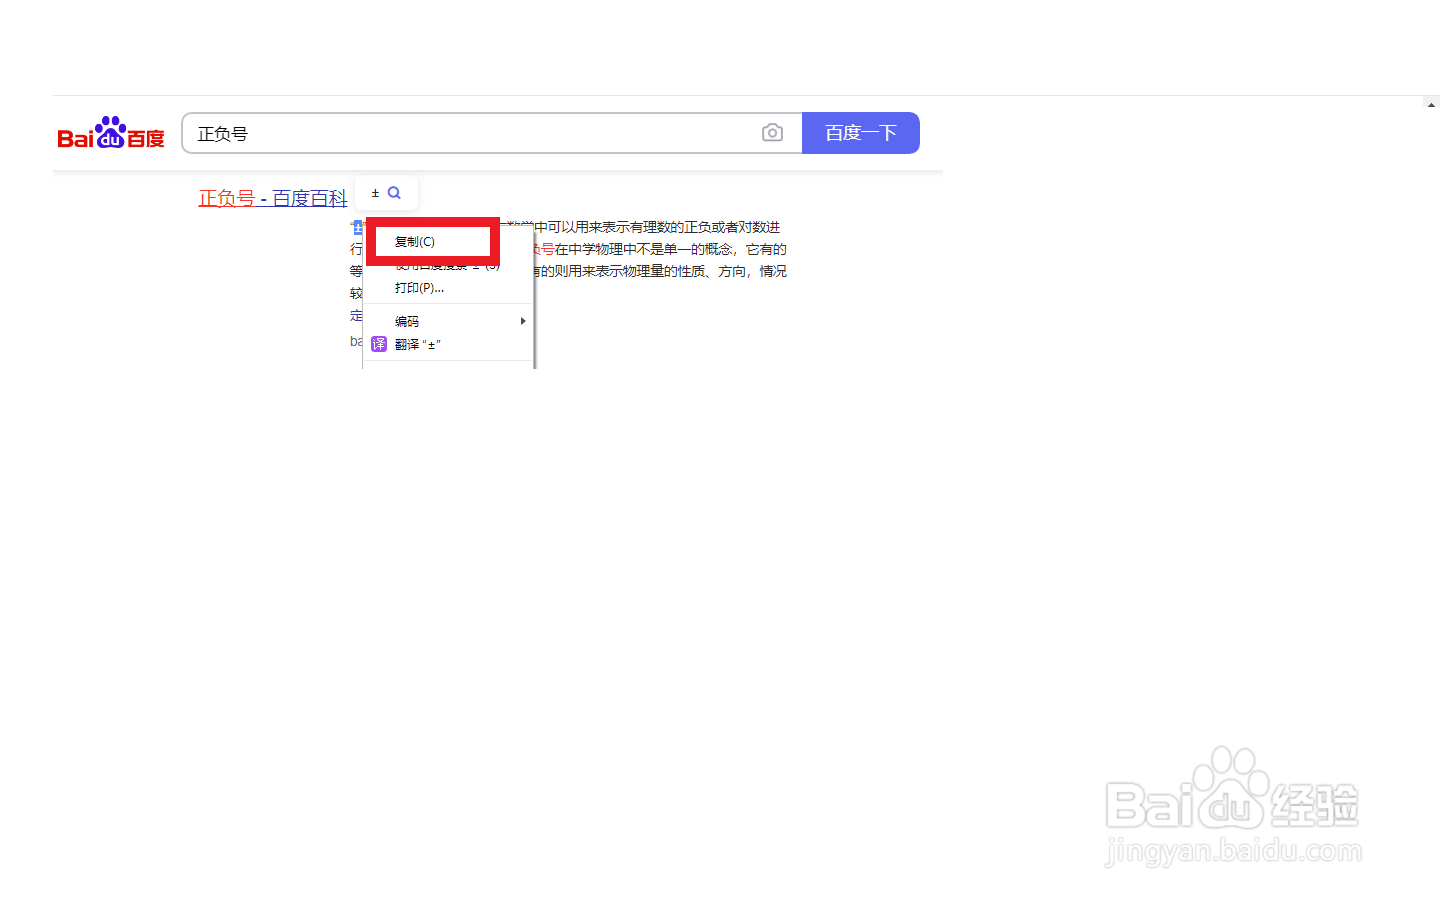
Task: Open the 编码 submenu entry
Action: (448, 321)
